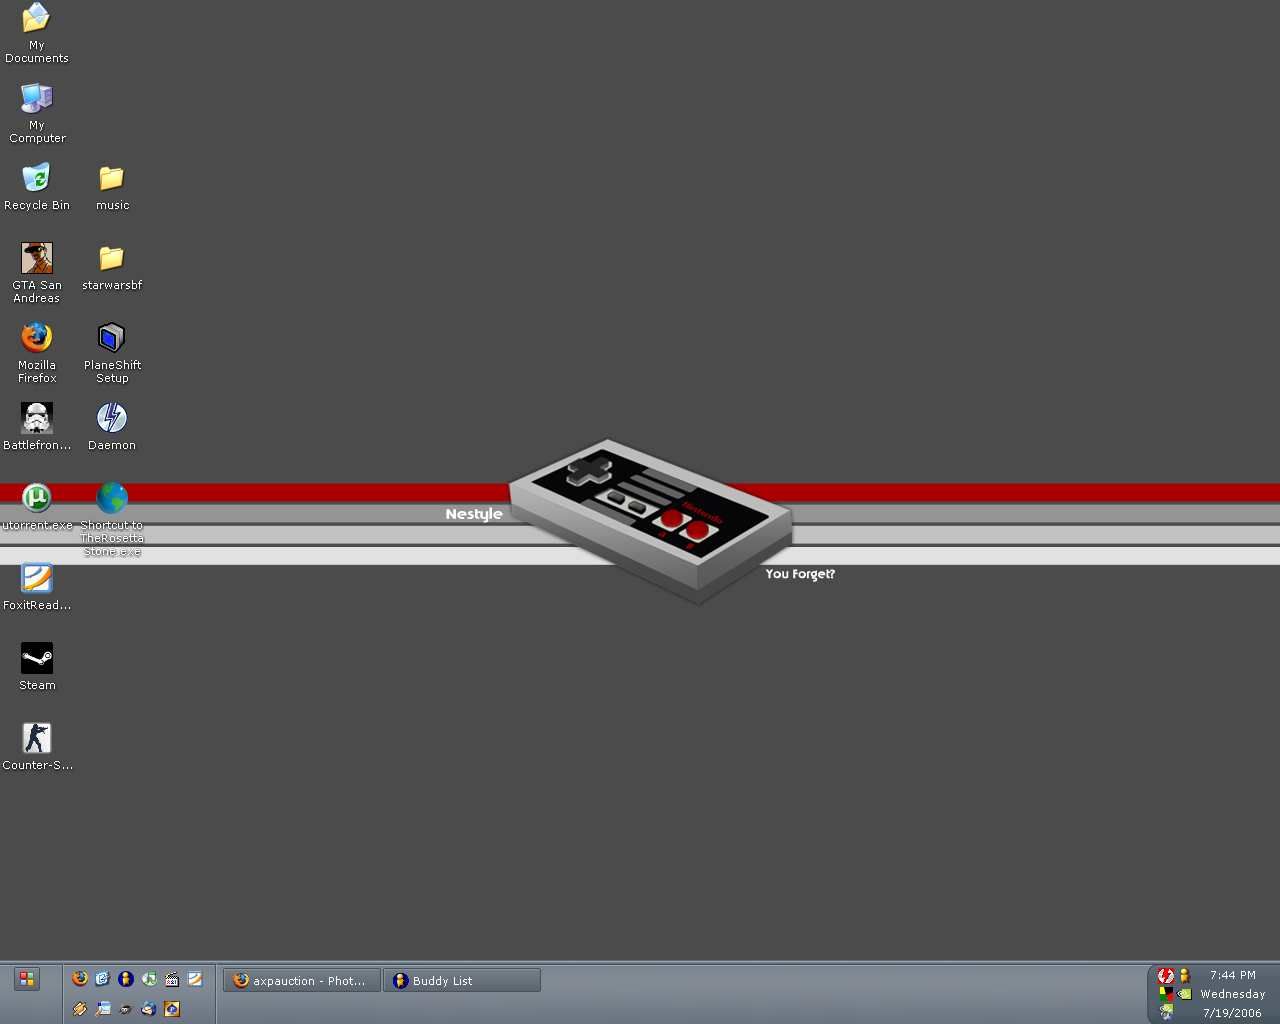Launch Foxit Reader from the quick launch bar

click(x=195, y=979)
